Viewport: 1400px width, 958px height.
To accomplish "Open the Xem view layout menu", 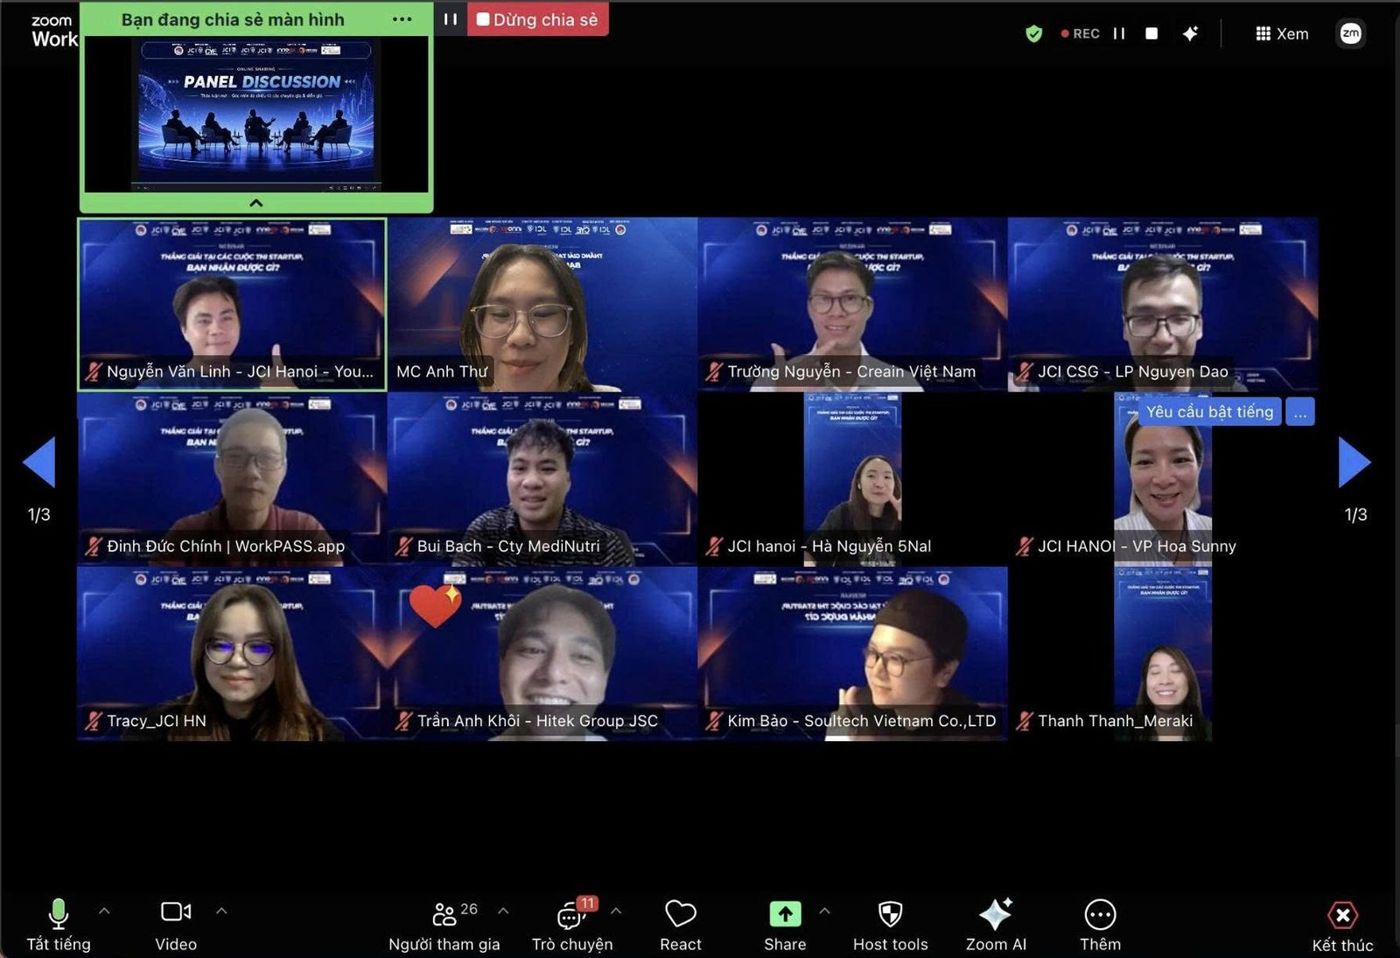I will pos(1282,34).
